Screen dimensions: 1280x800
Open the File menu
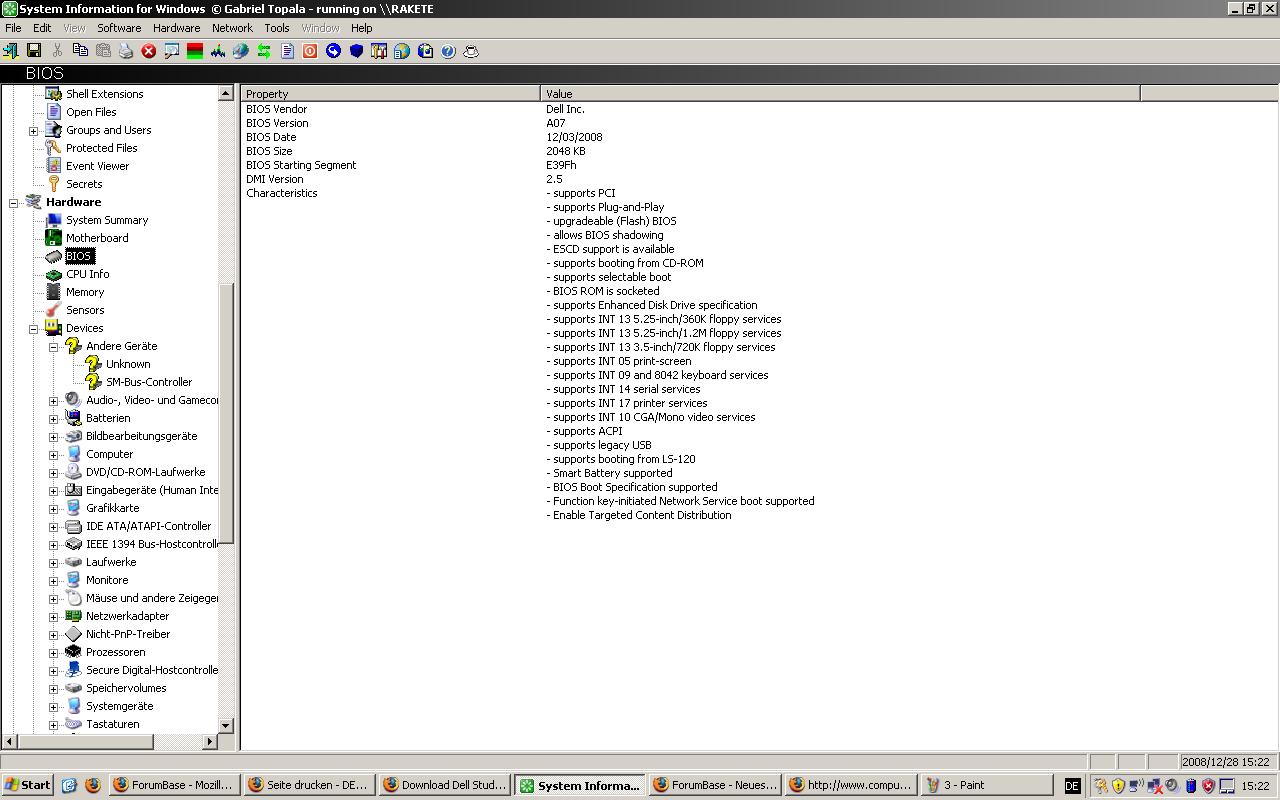tap(13, 28)
